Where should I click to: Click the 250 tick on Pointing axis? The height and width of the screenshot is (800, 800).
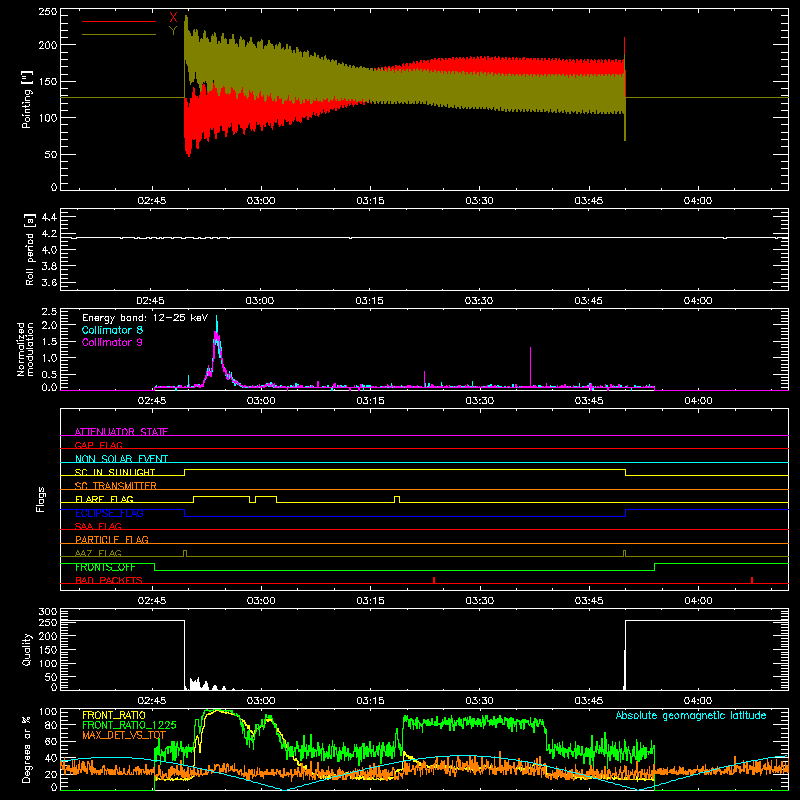48,12
